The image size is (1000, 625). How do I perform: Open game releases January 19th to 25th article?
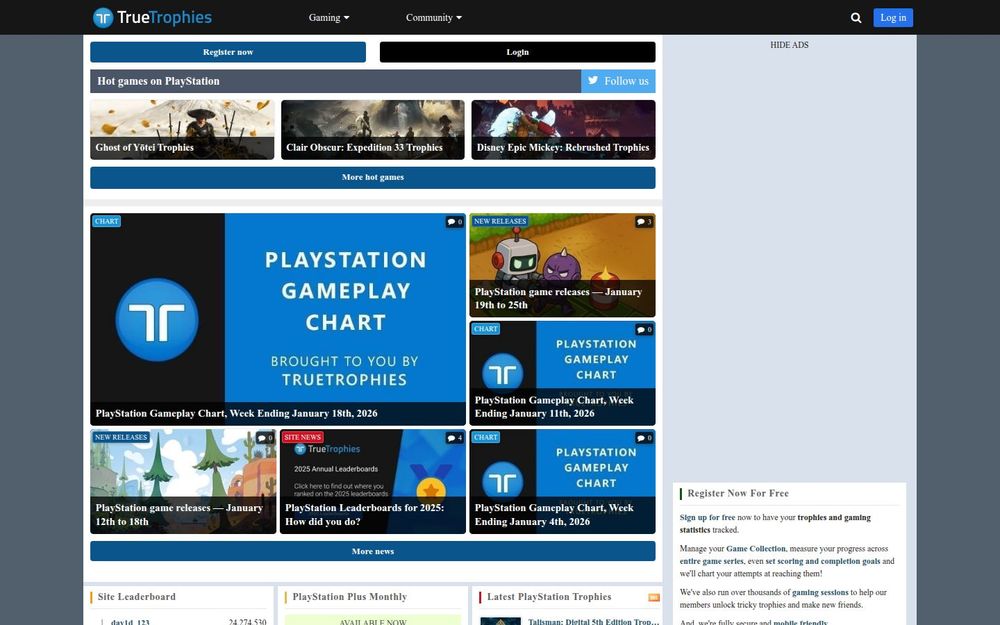pyautogui.click(x=562, y=265)
